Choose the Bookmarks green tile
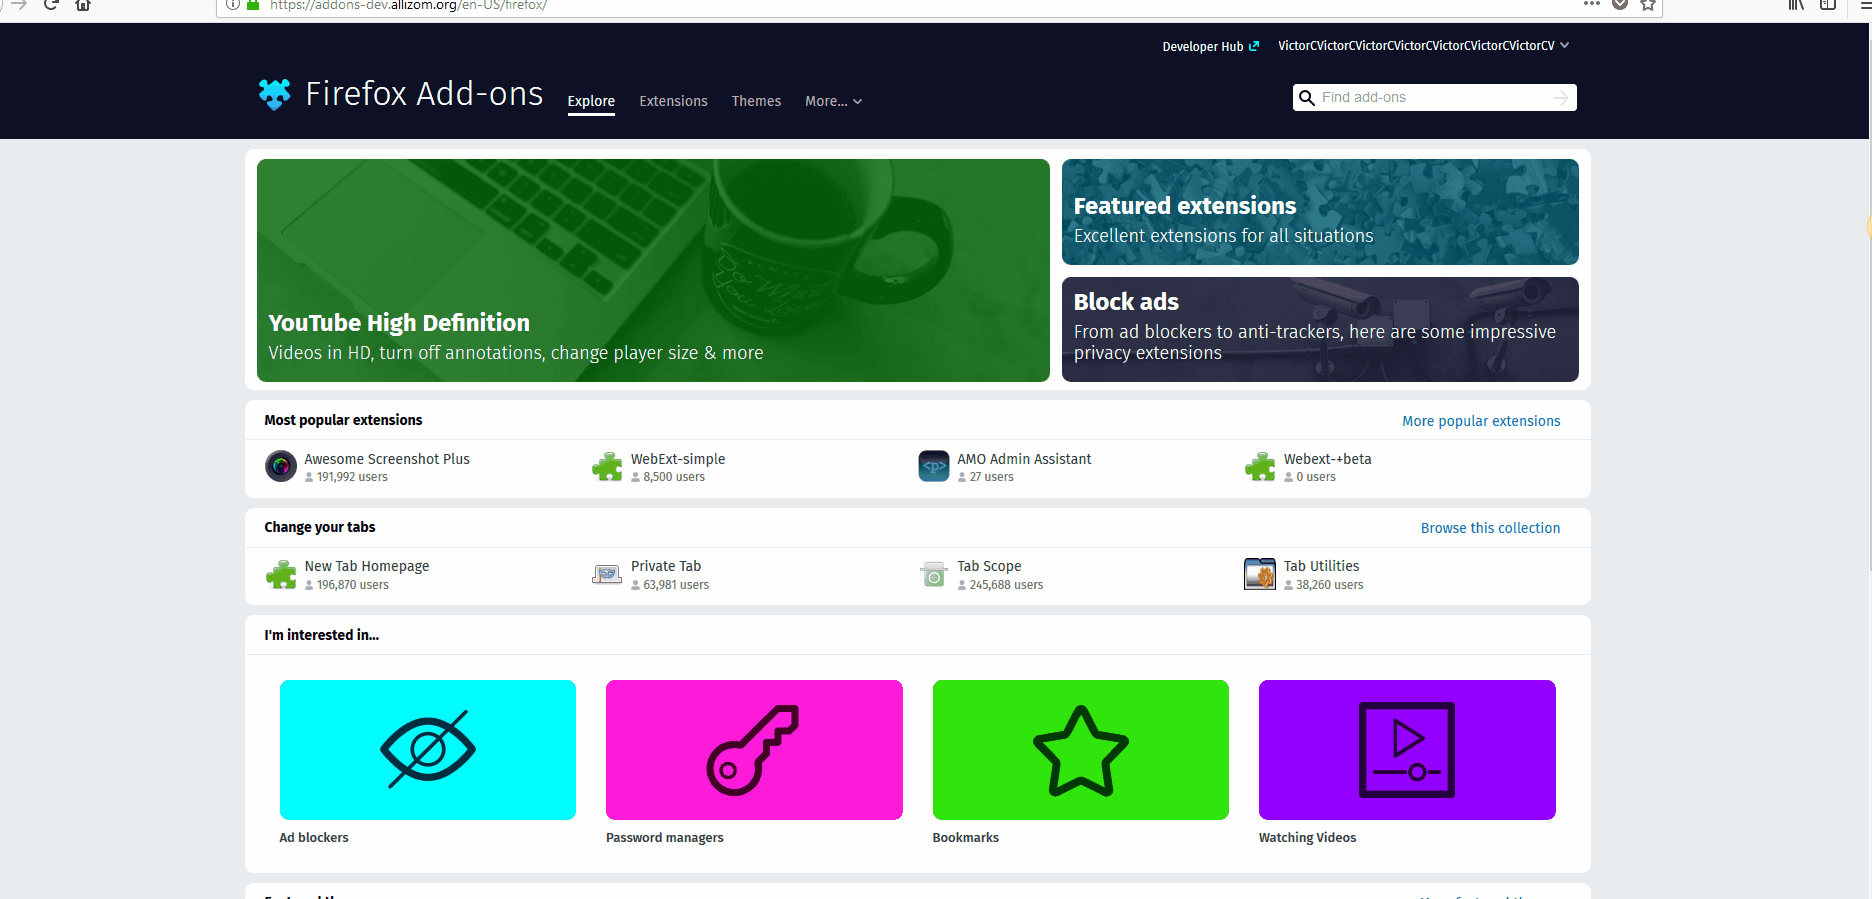The image size is (1872, 899). 1081,750
